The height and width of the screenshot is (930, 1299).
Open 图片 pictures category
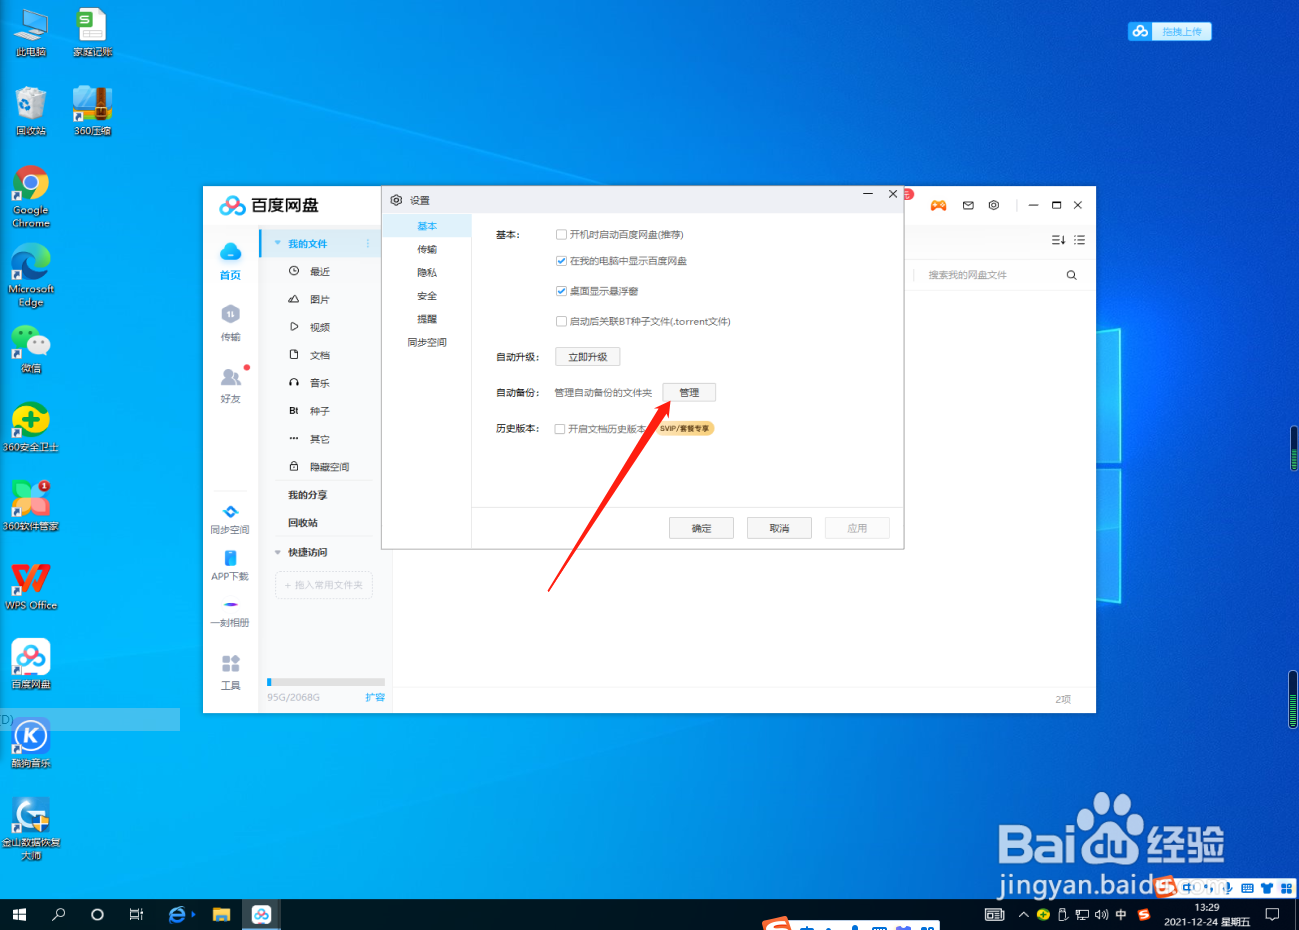pos(320,300)
